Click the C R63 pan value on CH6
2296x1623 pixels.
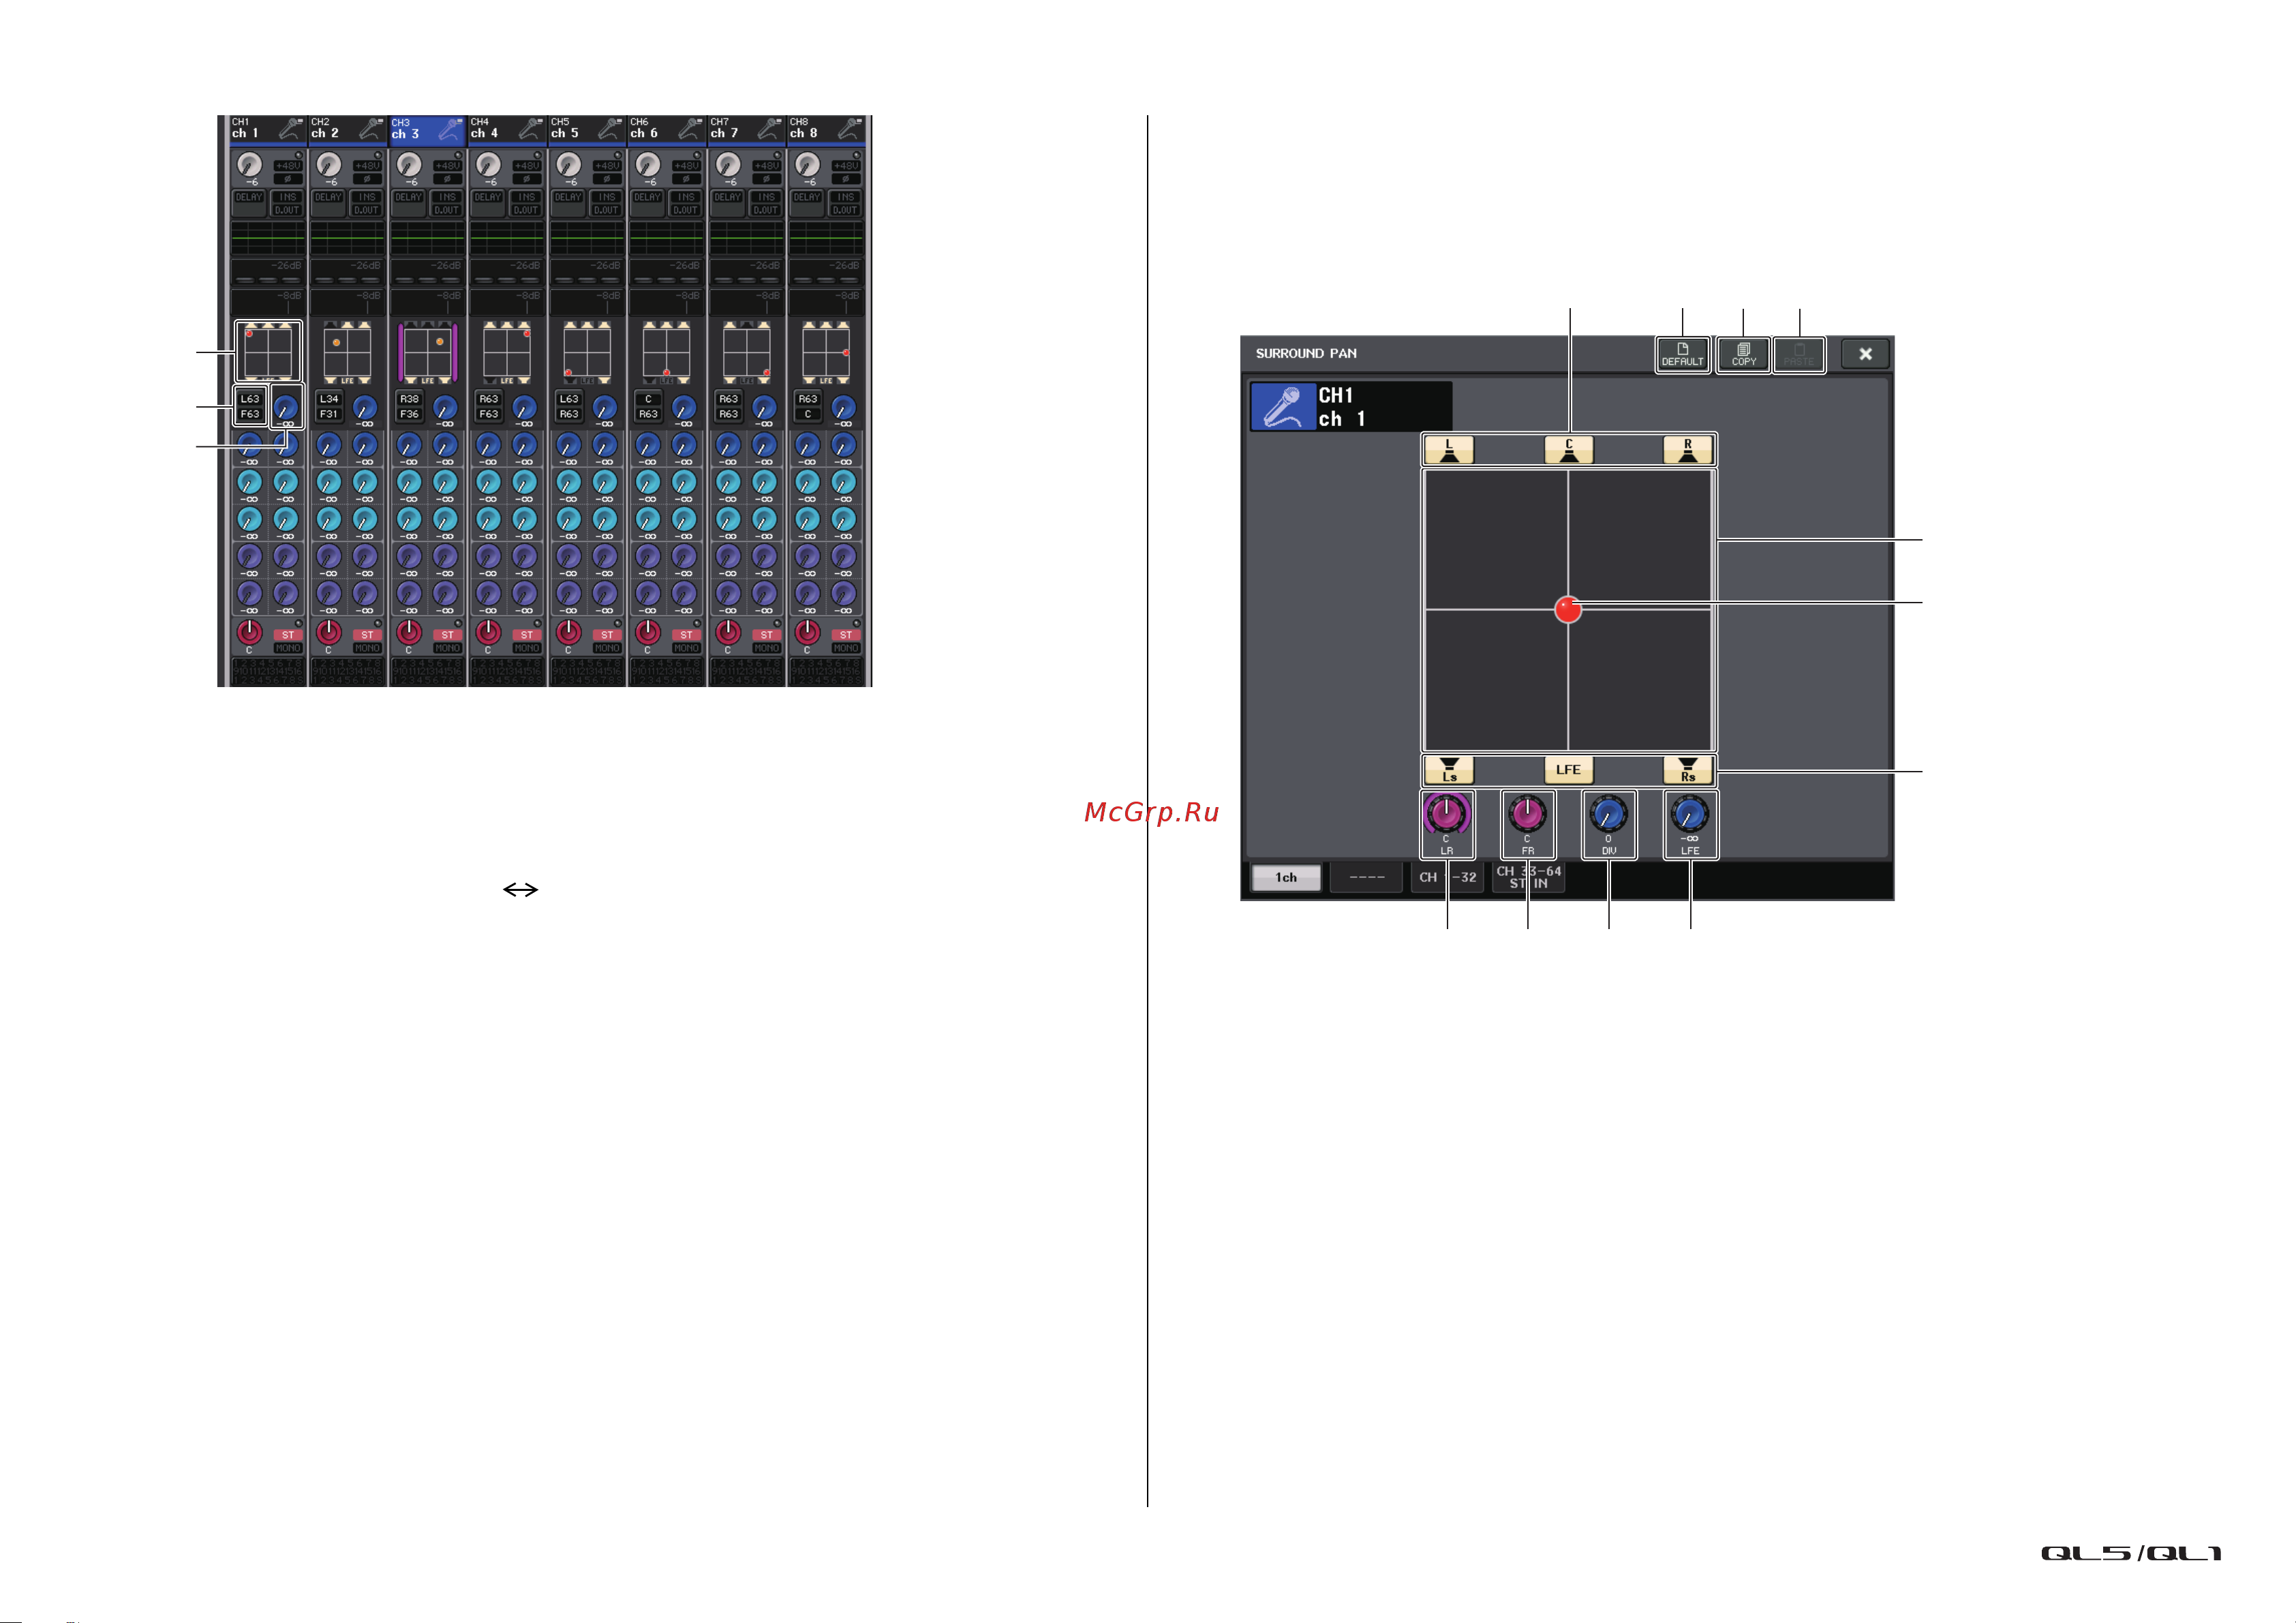[648, 406]
